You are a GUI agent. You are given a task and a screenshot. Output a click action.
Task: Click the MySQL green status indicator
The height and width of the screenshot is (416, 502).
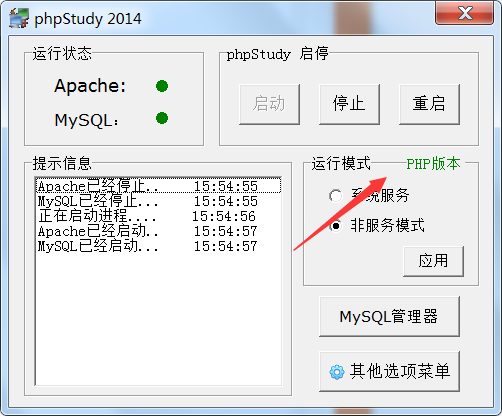tap(162, 118)
